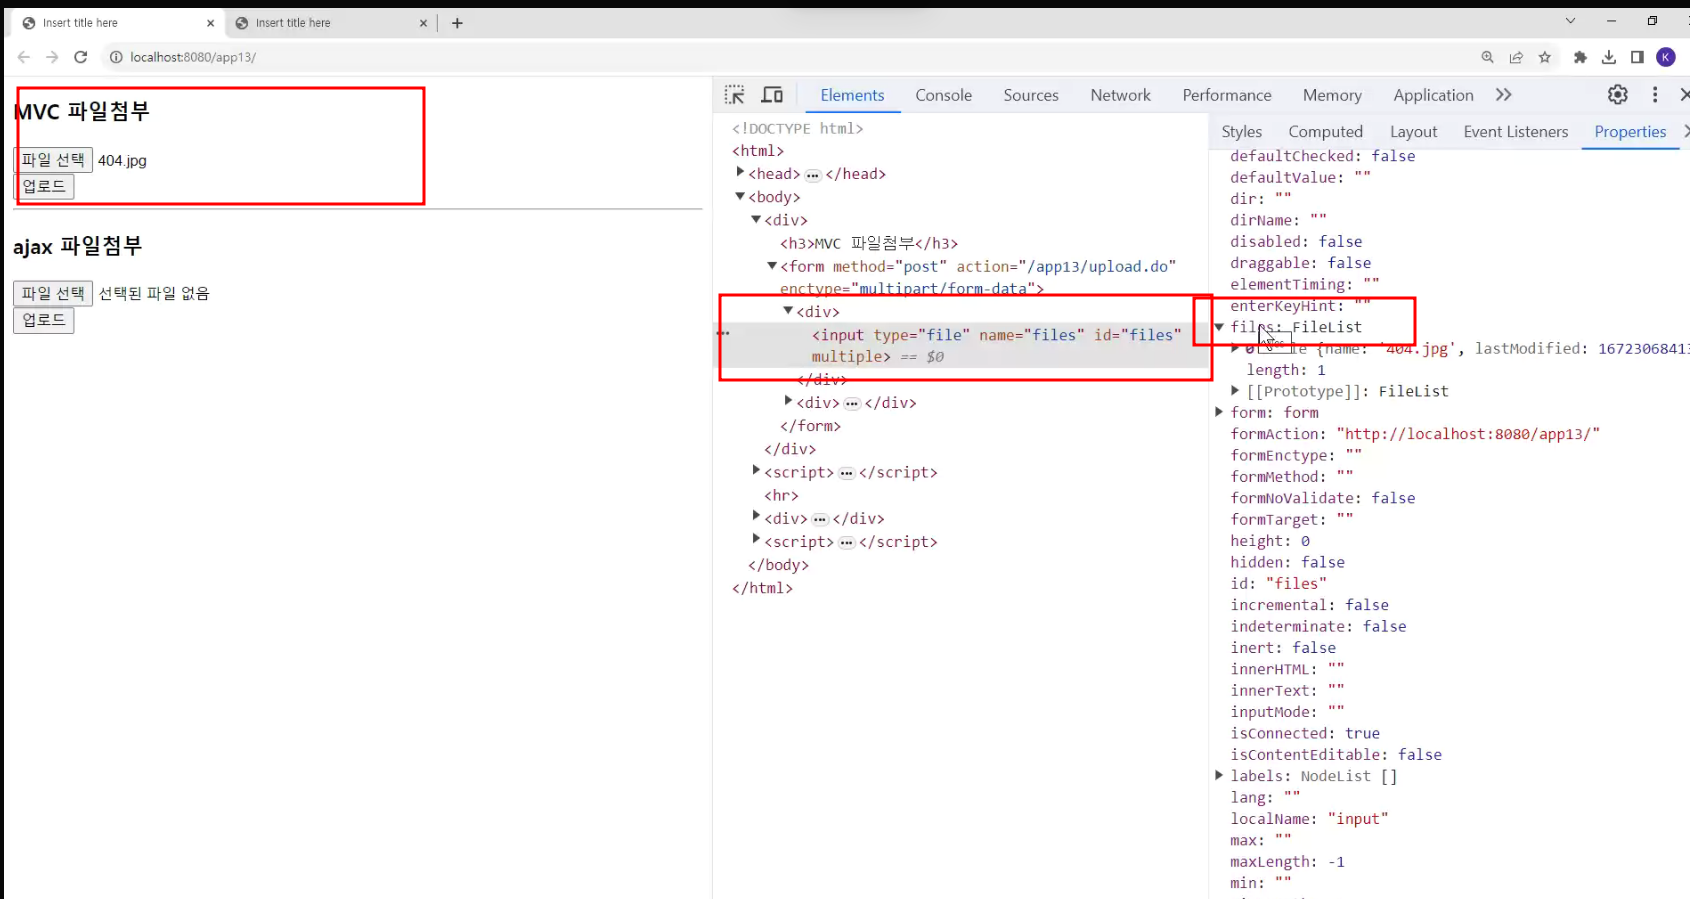Open DevTools settings gear
The width and height of the screenshot is (1690, 899).
(1618, 94)
